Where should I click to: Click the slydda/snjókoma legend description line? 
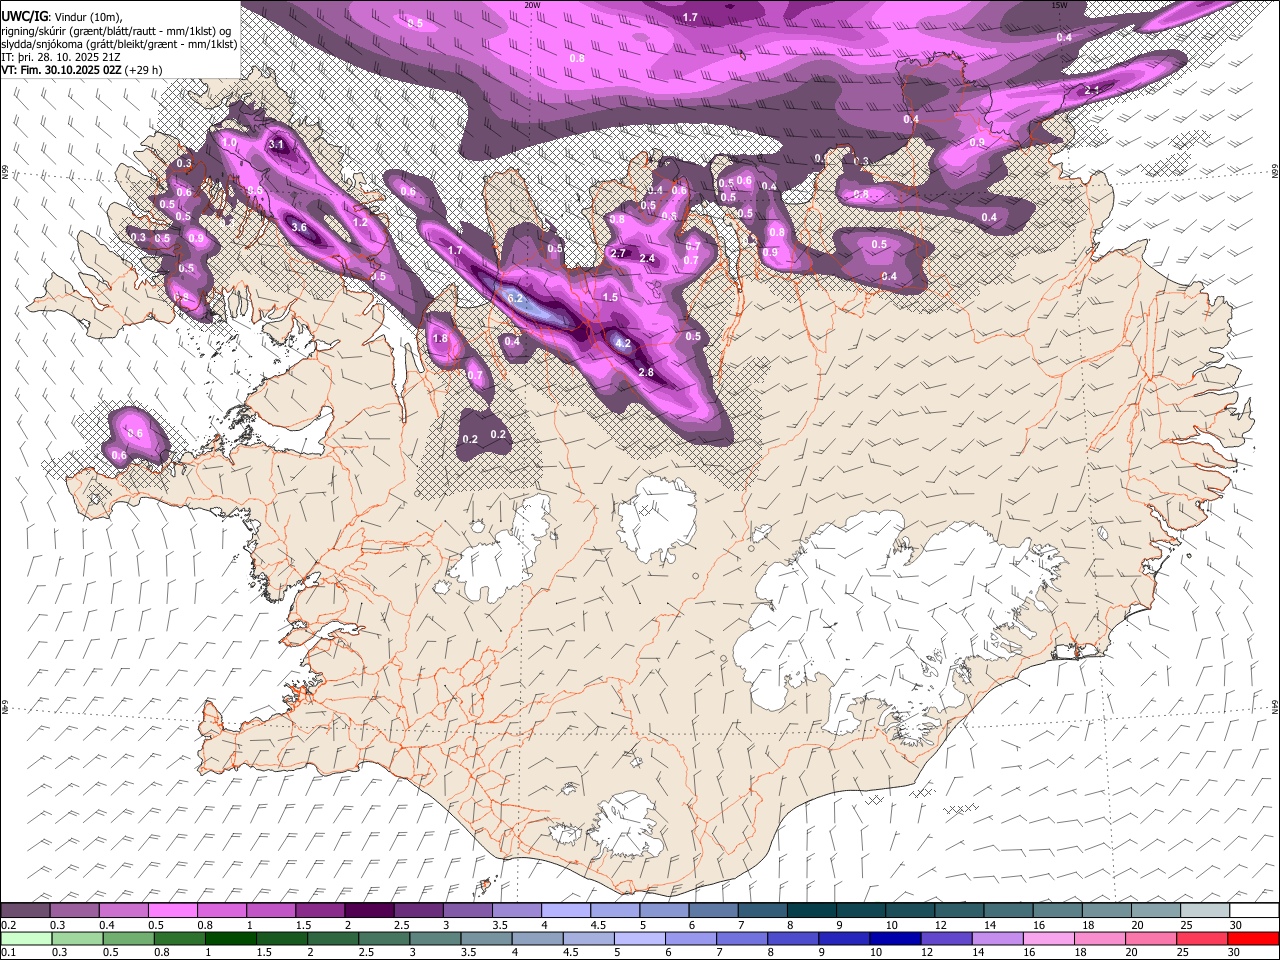coord(119,44)
